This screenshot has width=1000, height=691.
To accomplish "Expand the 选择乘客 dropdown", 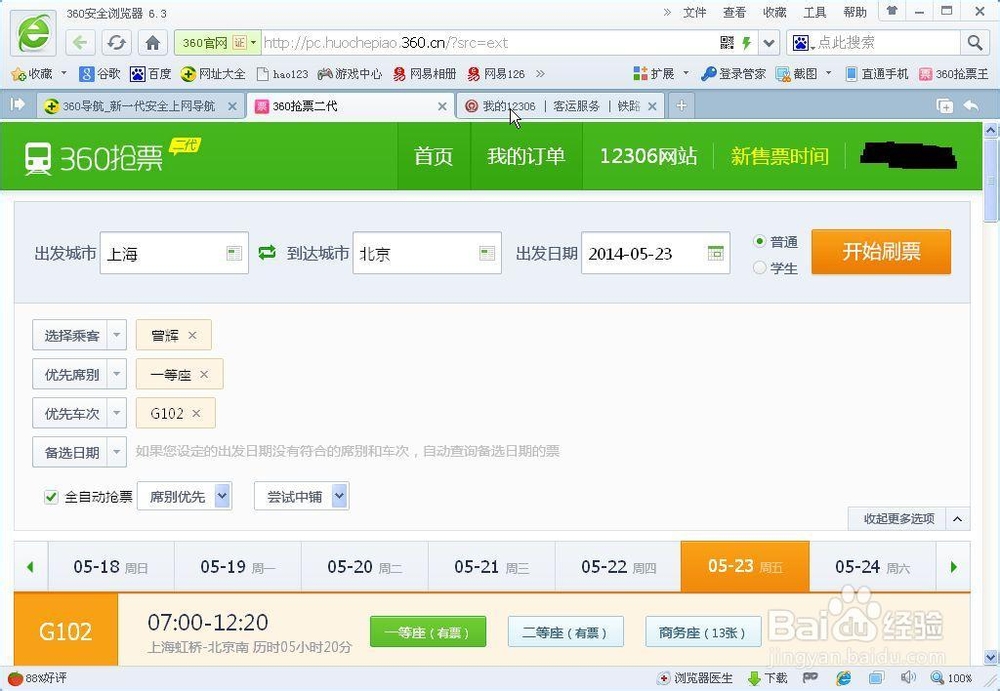I will (117, 335).
